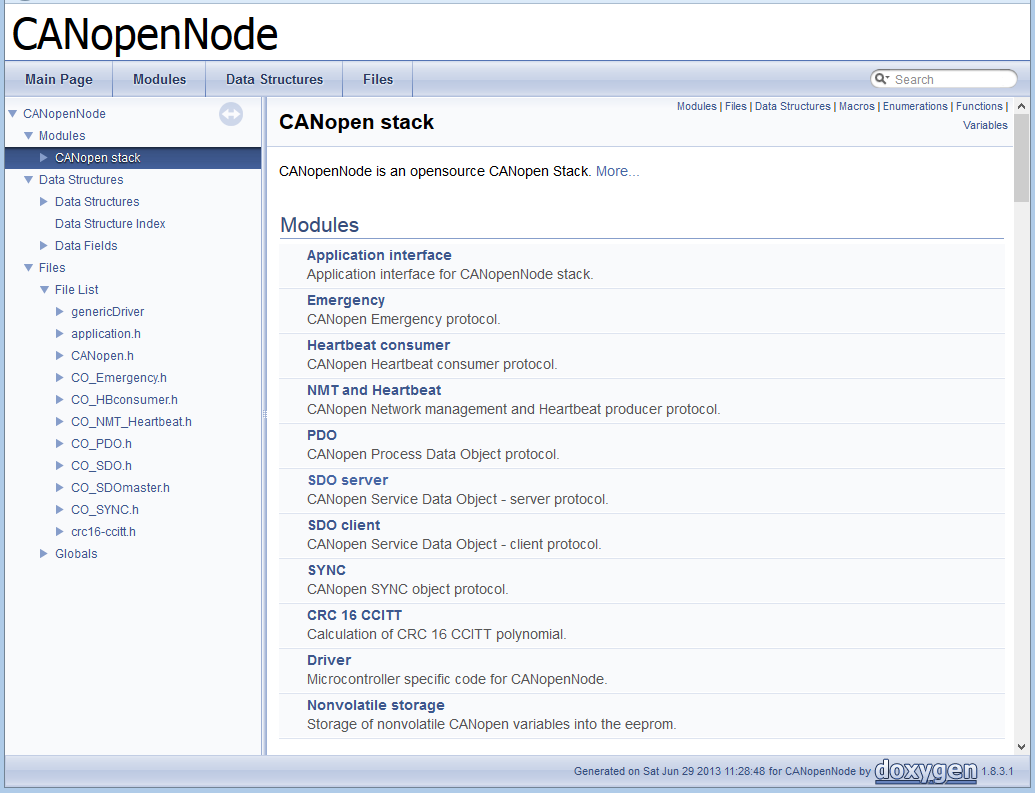The height and width of the screenshot is (793, 1035).
Task: Open the Files tab
Action: [378, 79]
